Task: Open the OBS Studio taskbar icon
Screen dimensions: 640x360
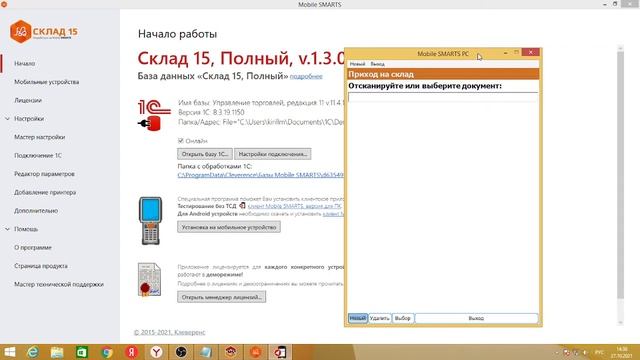Action: point(181,352)
